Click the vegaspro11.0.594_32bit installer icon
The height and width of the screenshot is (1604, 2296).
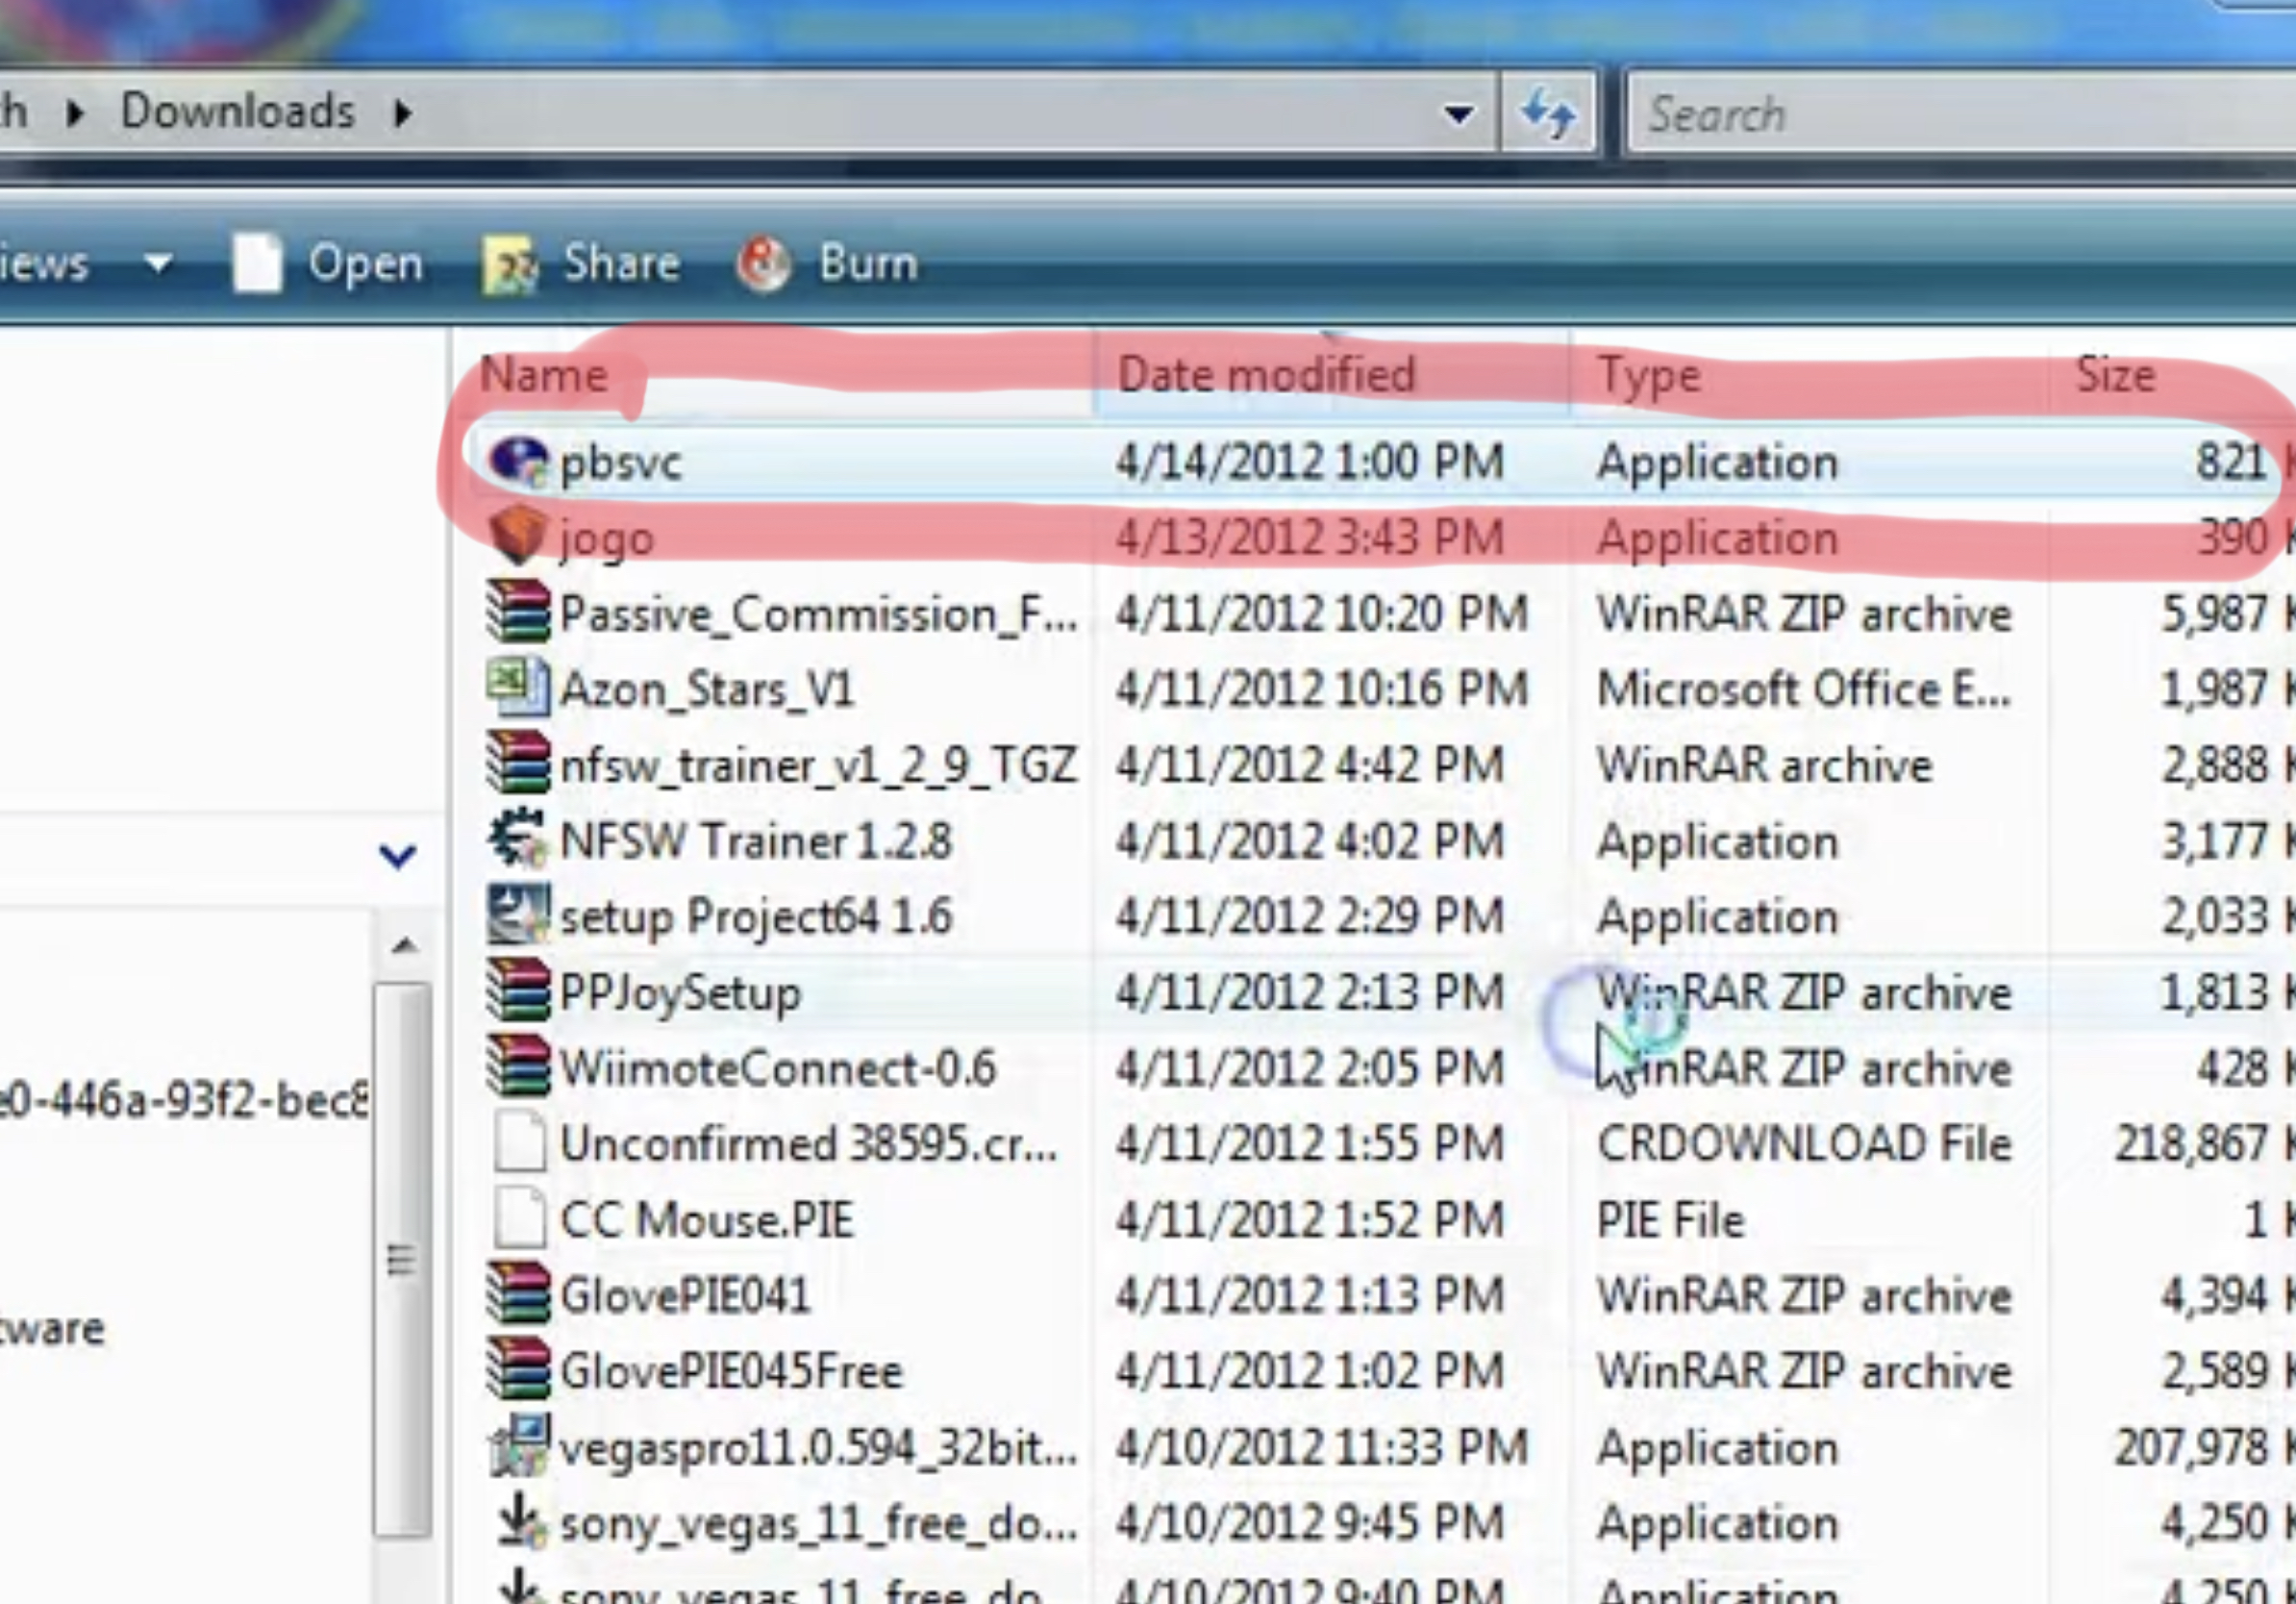tap(518, 1445)
